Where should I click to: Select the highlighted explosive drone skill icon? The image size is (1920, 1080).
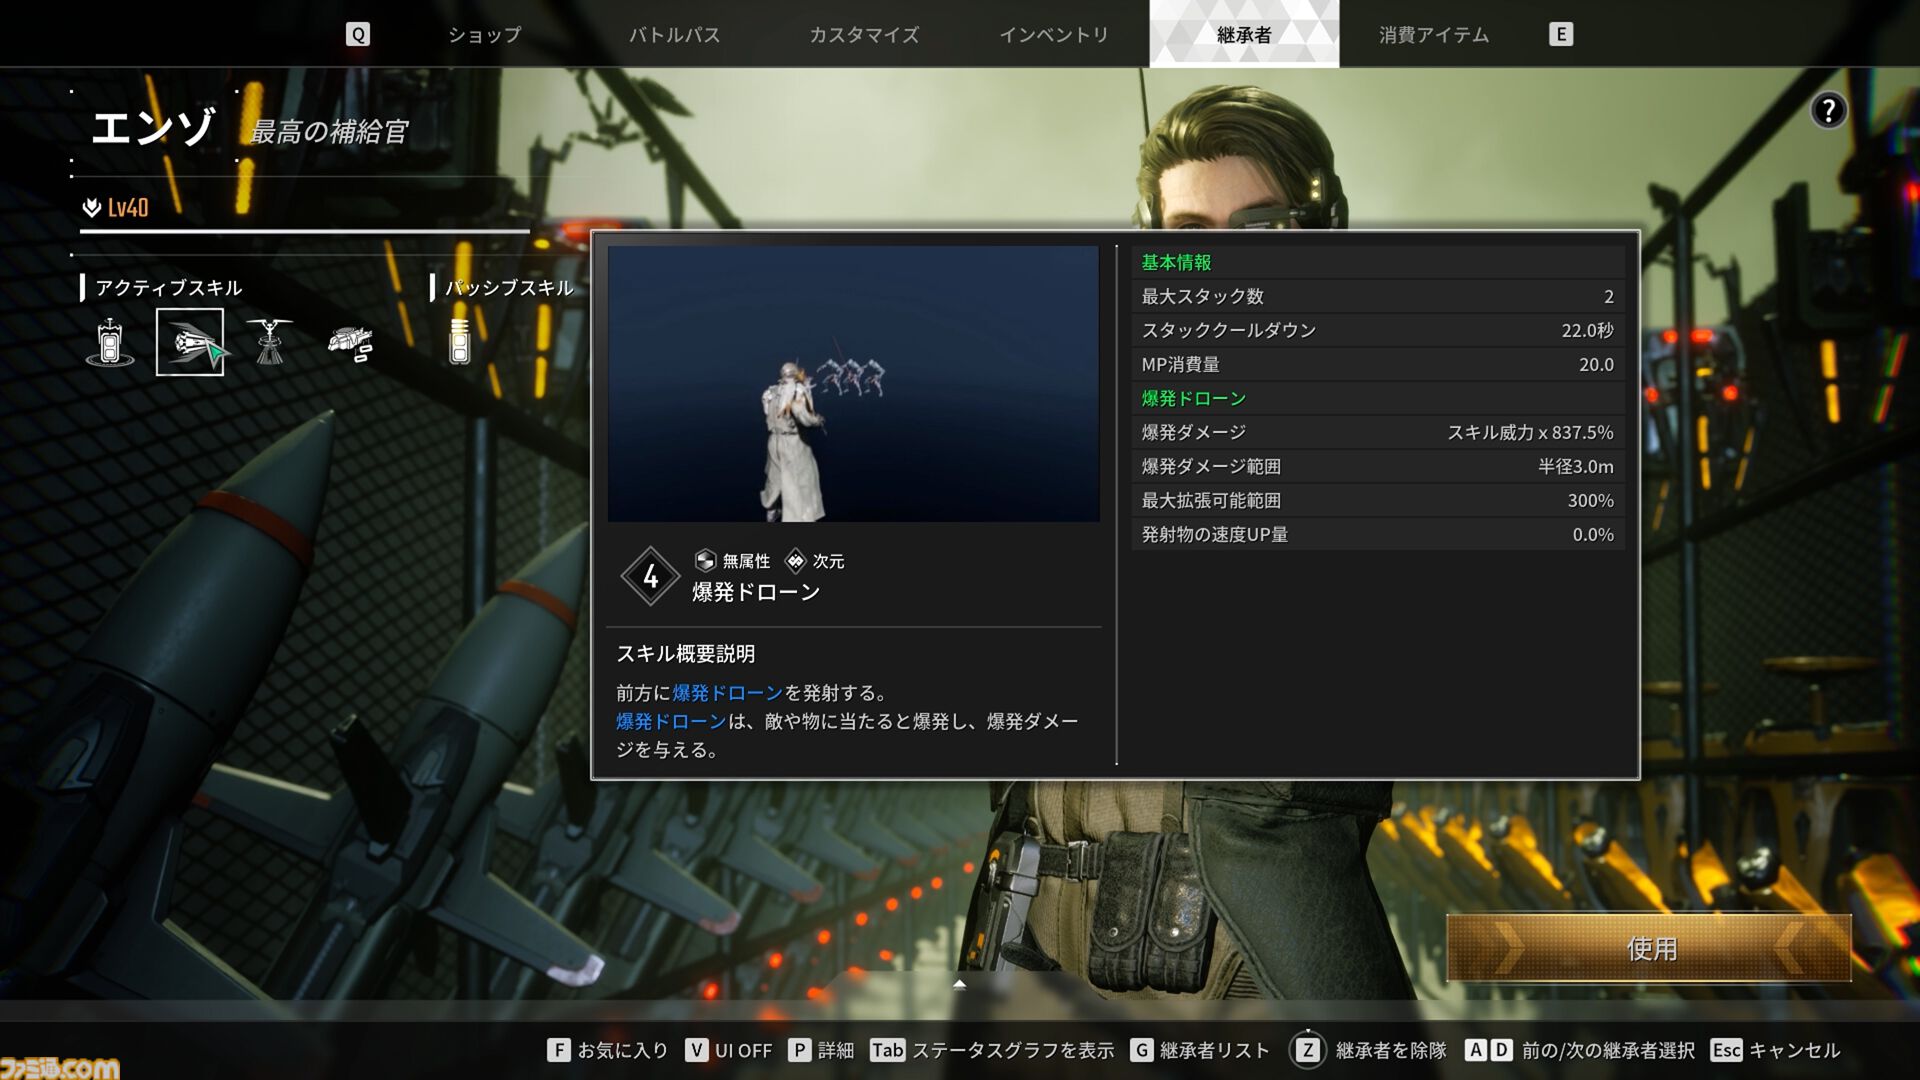[190, 342]
